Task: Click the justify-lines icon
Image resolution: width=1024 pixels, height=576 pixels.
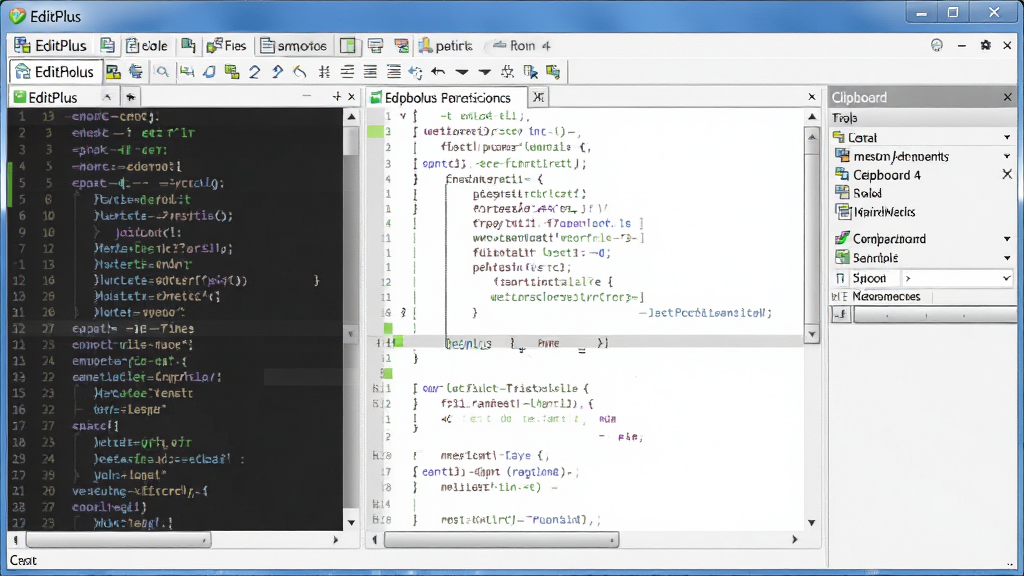Action: click(x=370, y=72)
